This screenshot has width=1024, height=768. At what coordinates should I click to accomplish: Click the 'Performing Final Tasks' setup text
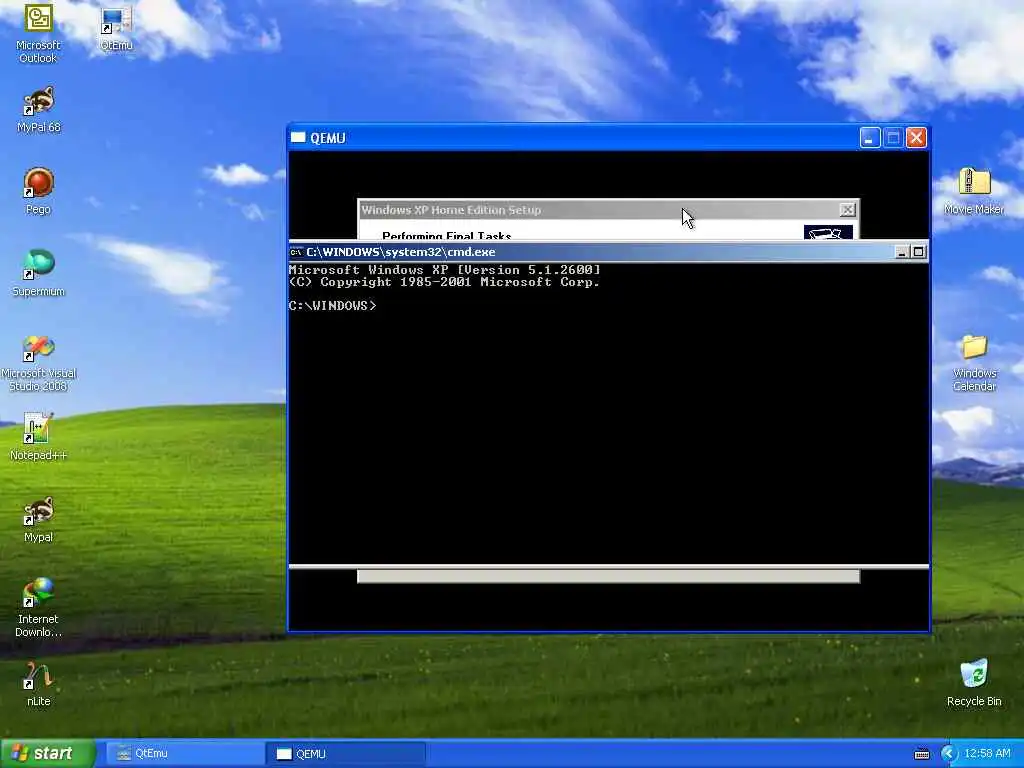pos(447,236)
